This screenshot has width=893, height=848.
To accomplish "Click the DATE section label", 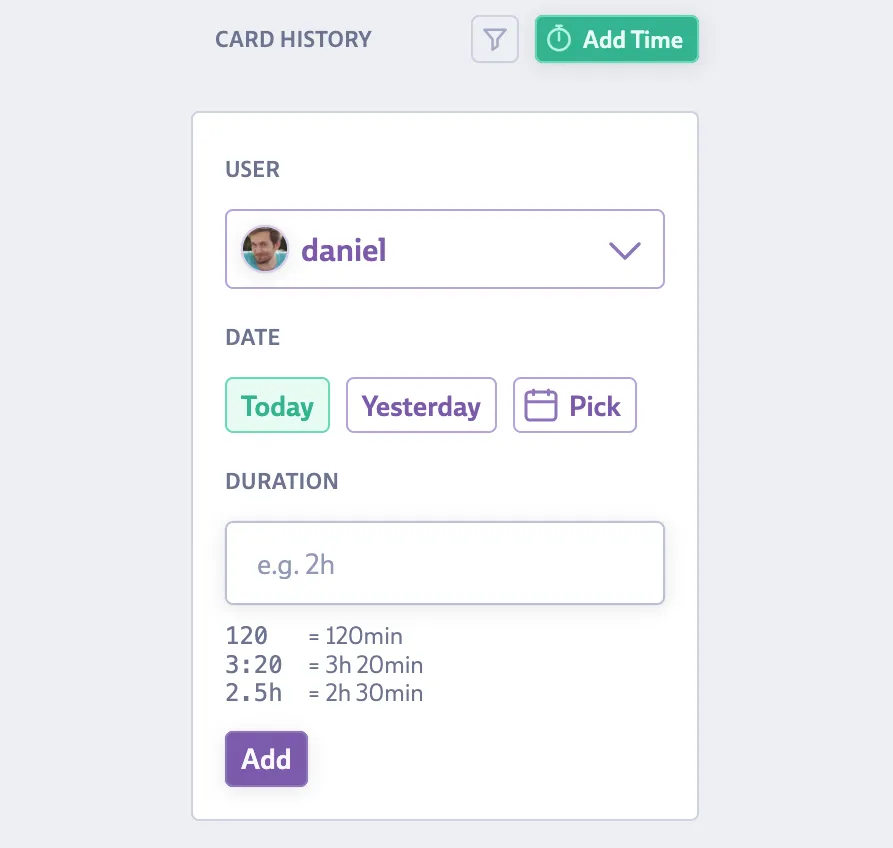I will tap(253, 337).
